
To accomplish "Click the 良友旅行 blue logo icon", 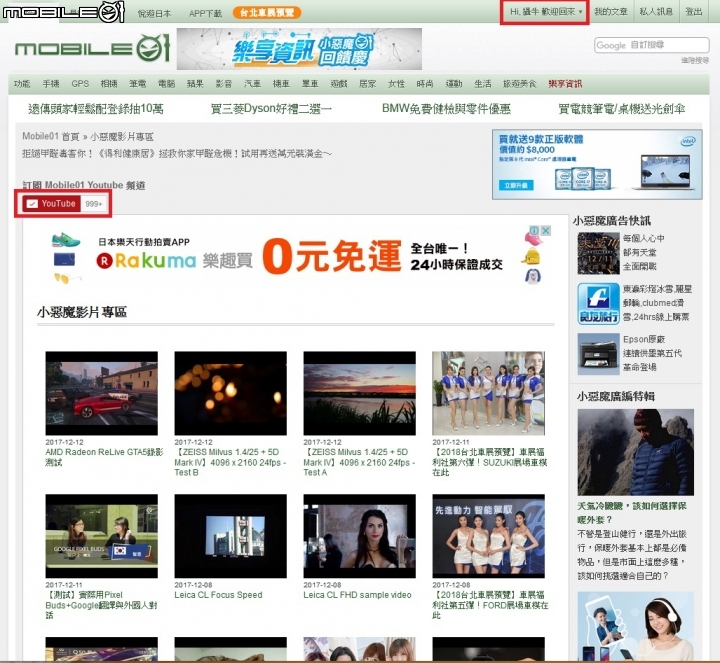I will (x=598, y=304).
